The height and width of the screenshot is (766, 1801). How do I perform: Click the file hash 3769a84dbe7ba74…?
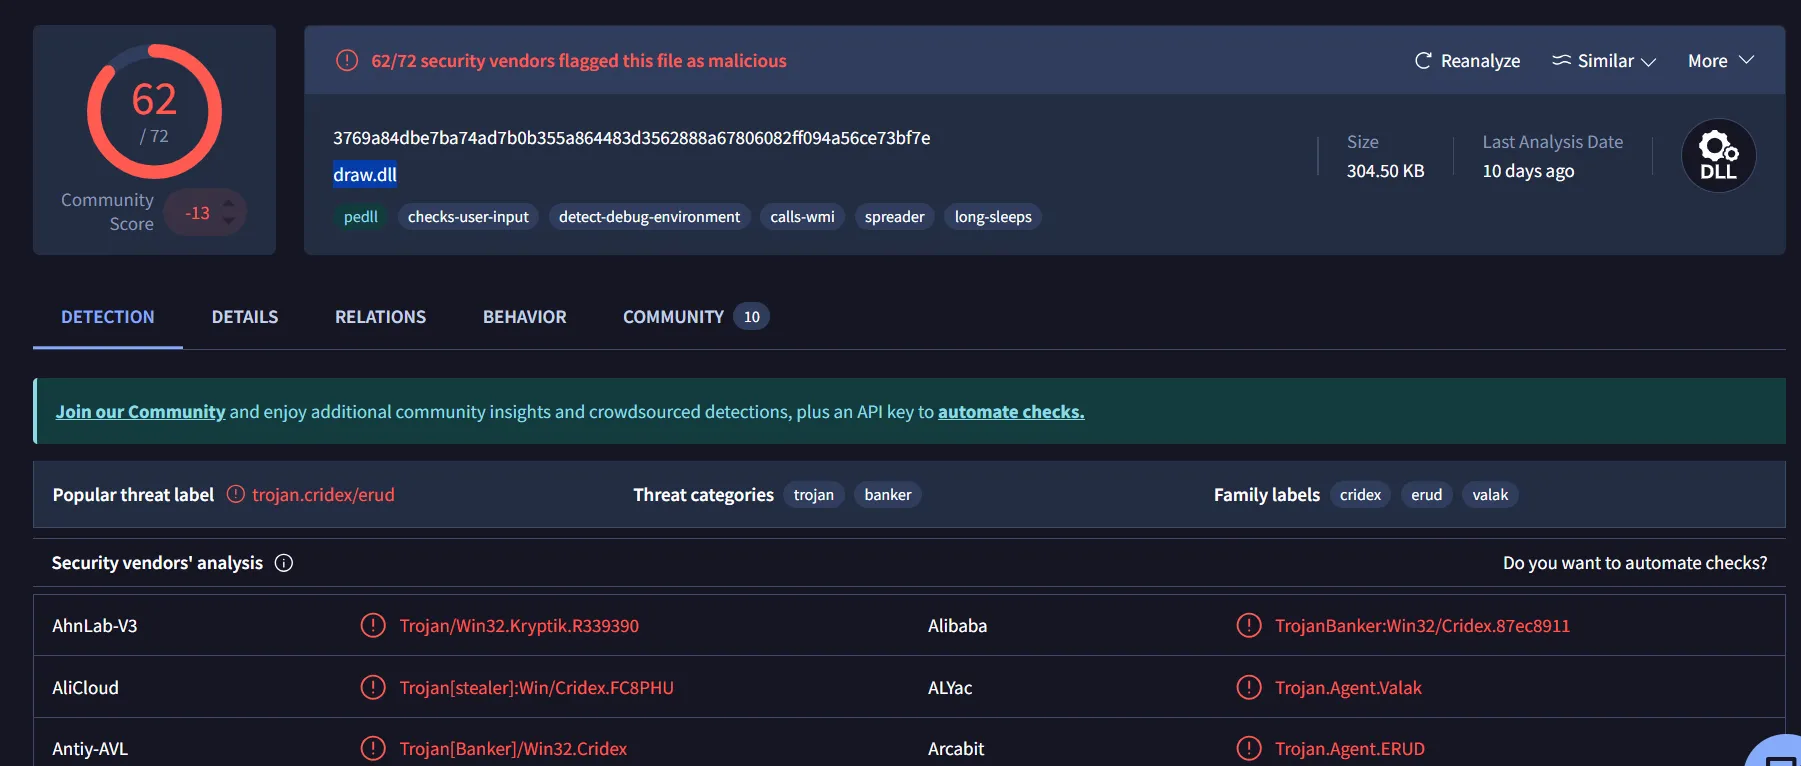click(x=632, y=138)
